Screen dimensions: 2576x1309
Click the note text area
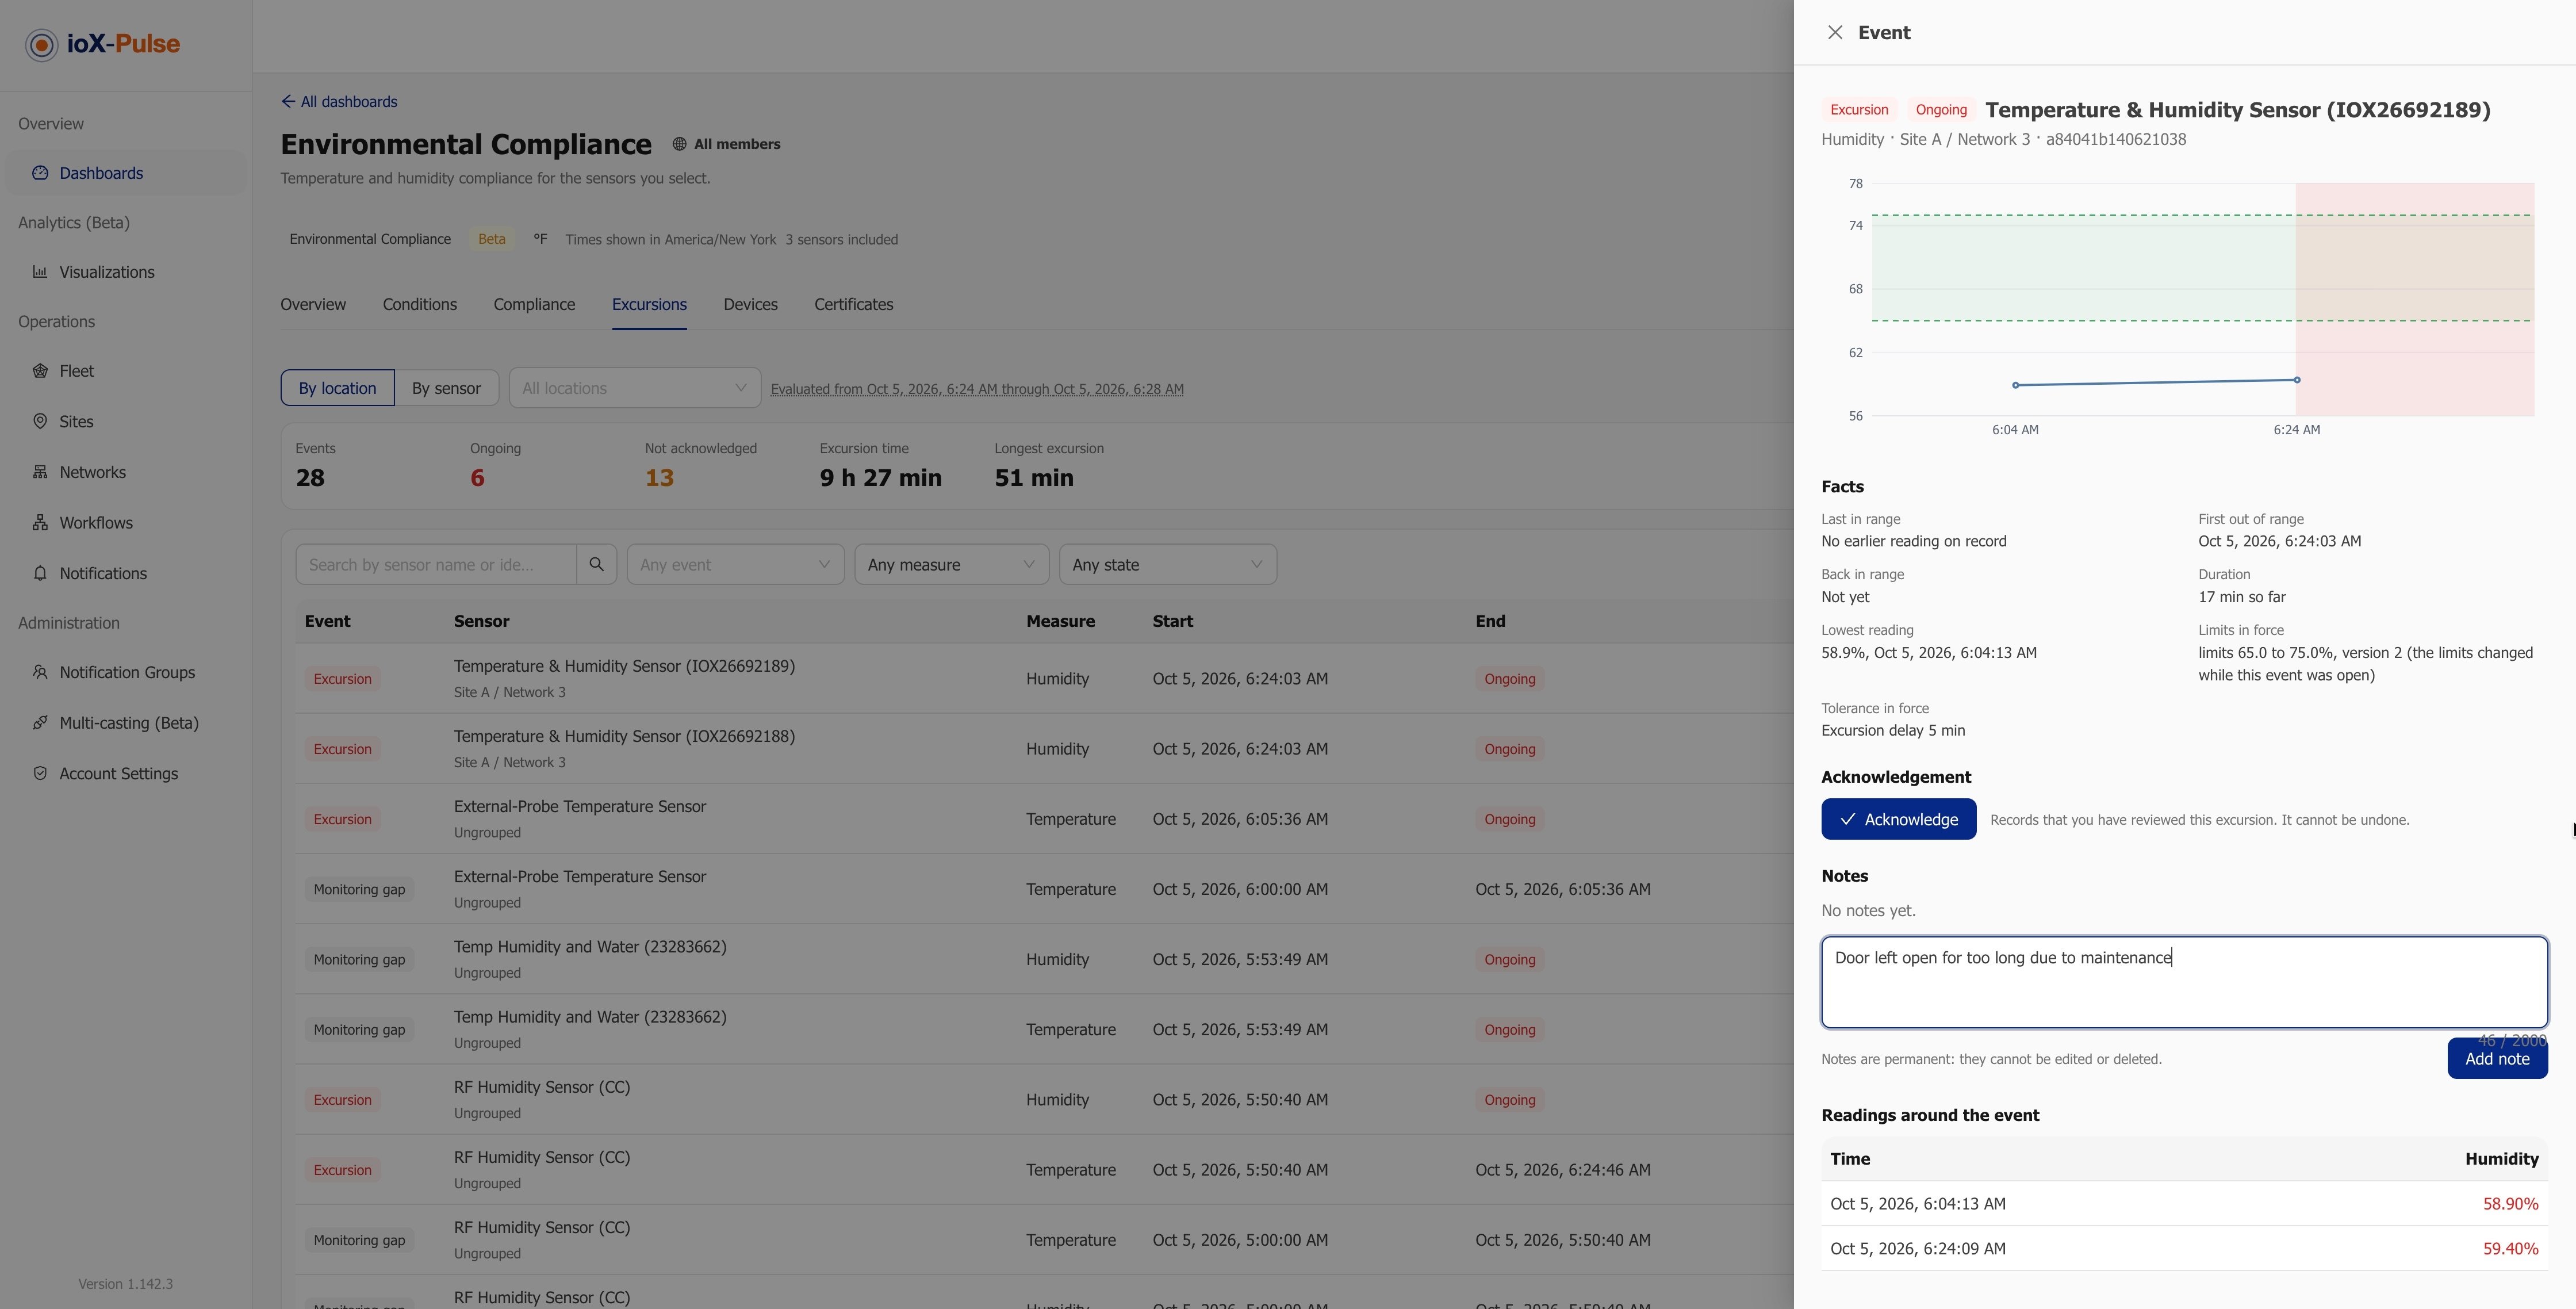2184,982
